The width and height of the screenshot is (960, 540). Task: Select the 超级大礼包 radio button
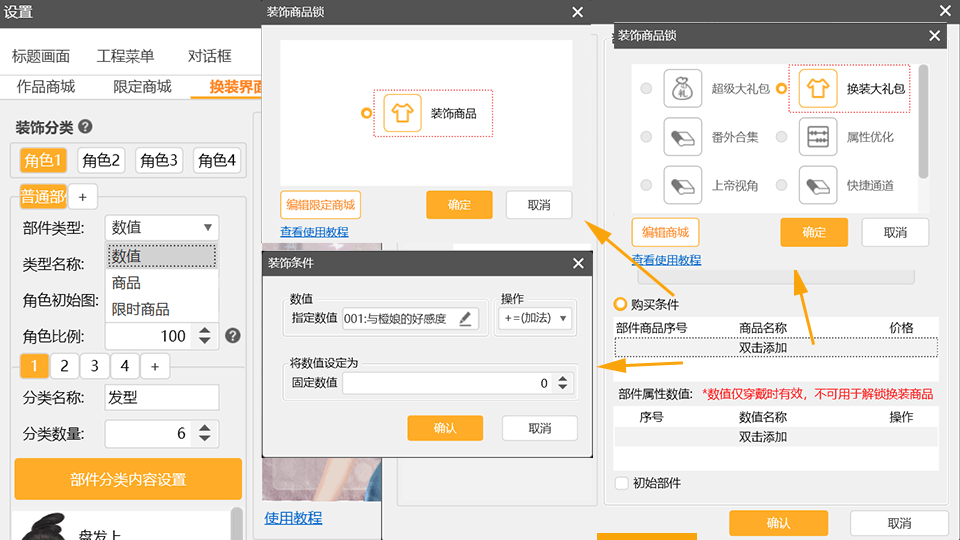click(x=646, y=89)
